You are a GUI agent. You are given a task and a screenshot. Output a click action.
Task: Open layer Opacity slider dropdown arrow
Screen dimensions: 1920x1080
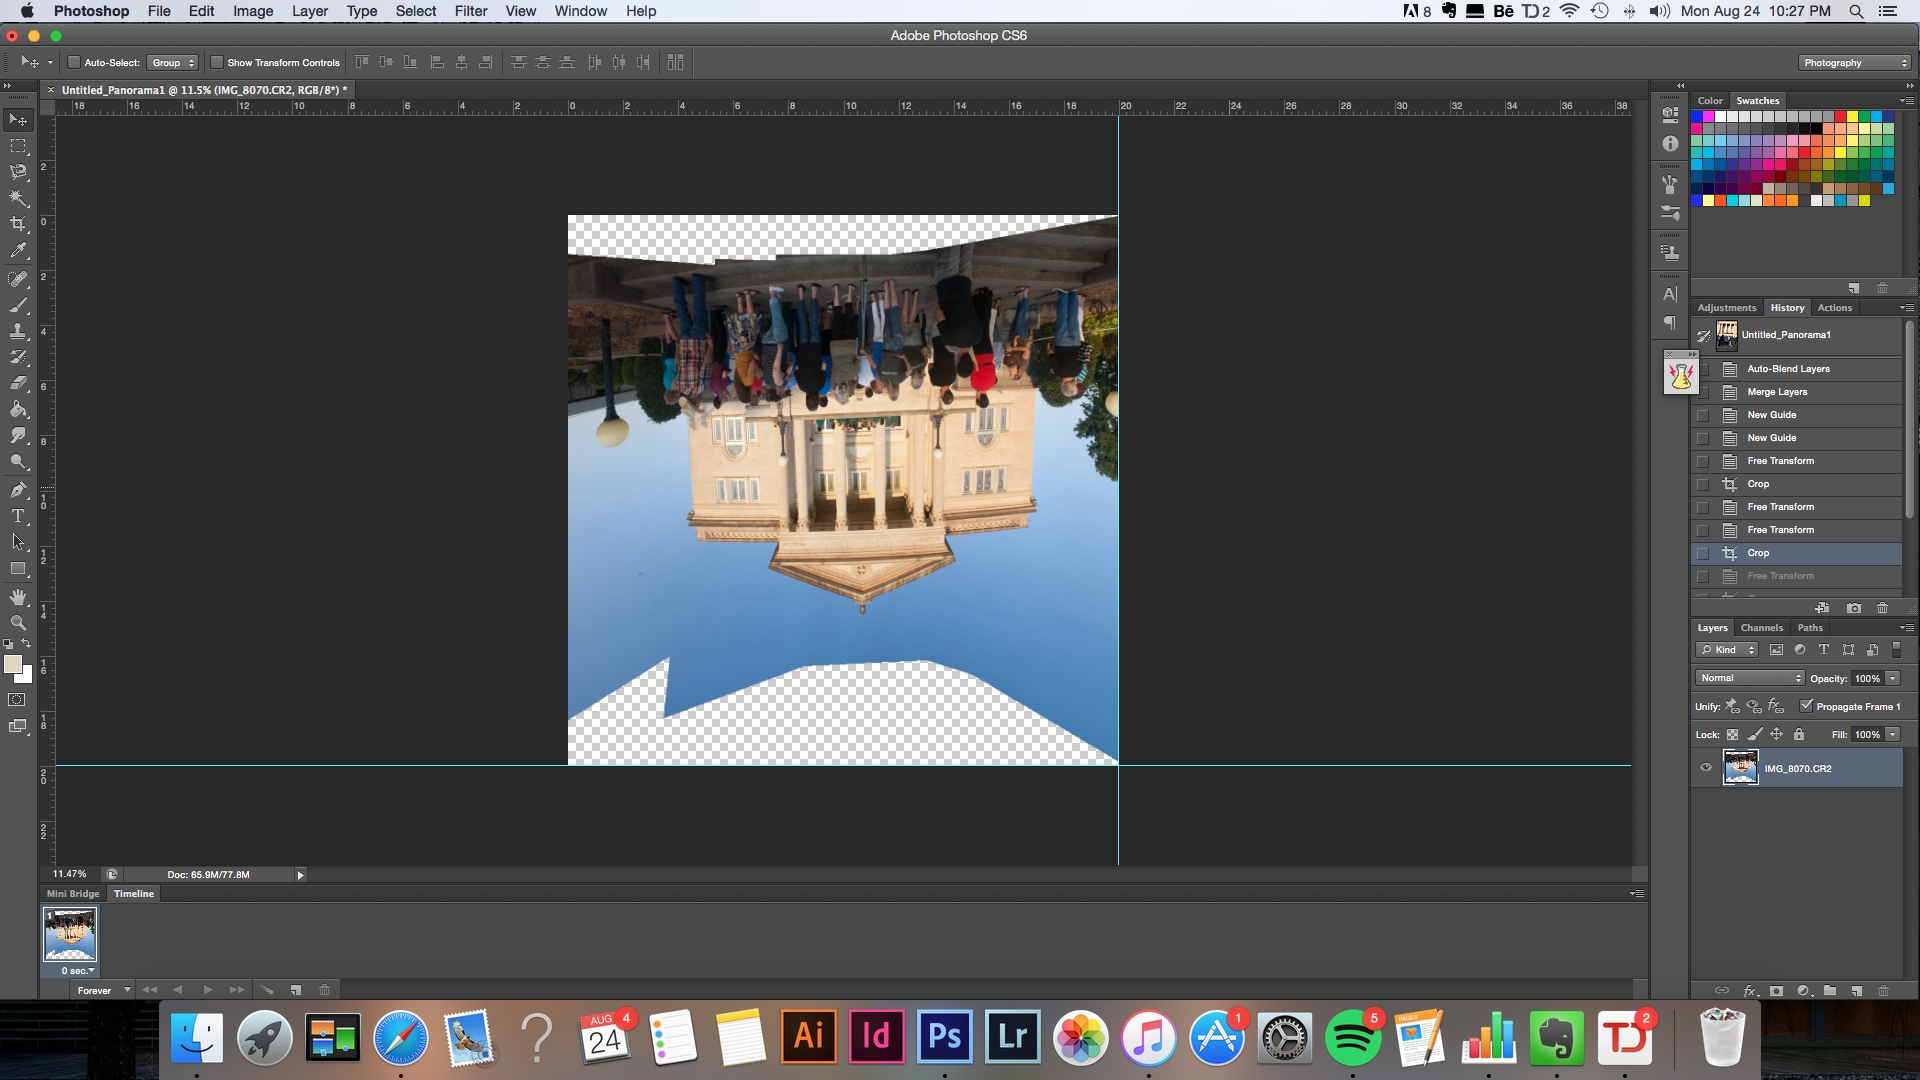tap(1893, 678)
